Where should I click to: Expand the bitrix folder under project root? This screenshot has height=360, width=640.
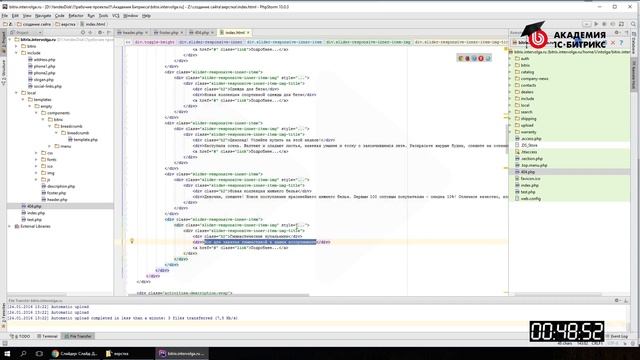coord(17,46)
